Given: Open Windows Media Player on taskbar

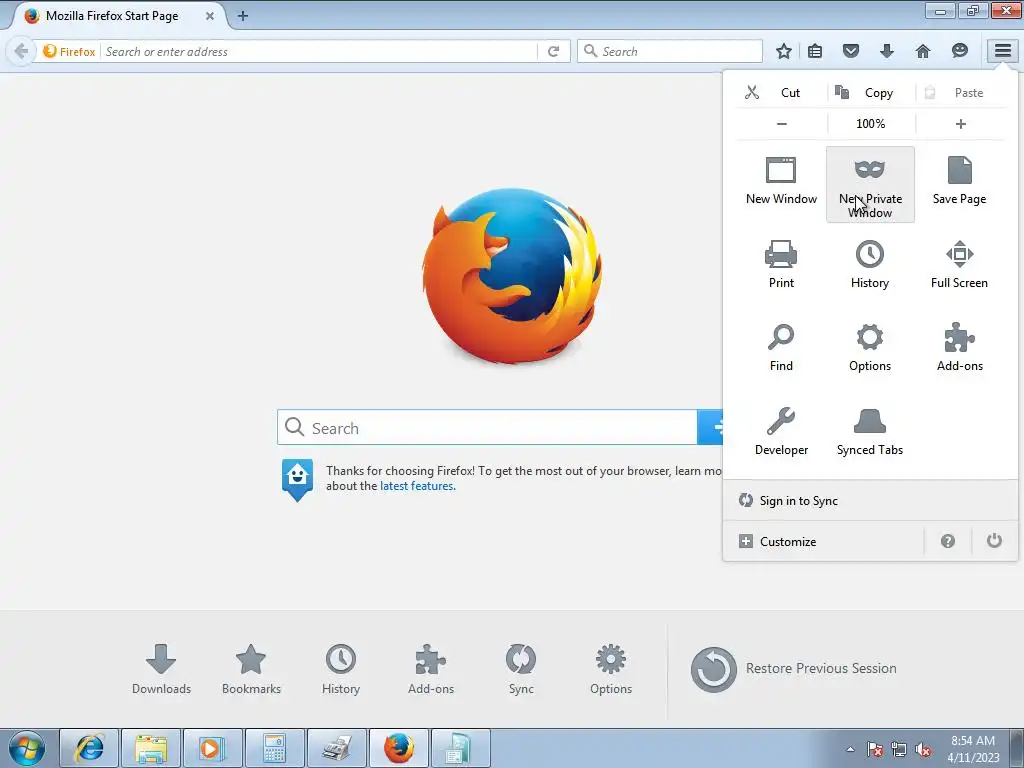Looking at the screenshot, I should (x=212, y=748).
